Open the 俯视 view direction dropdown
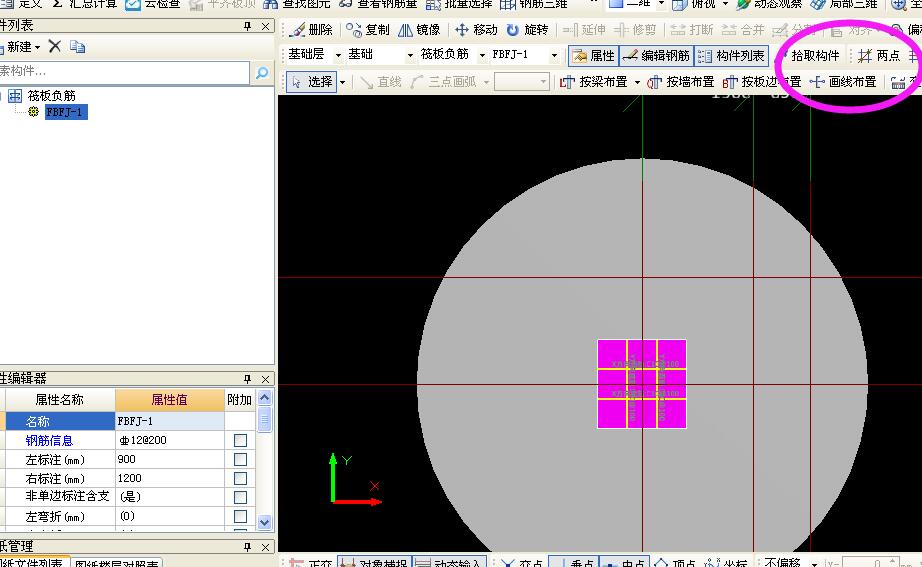Screen dimensions: 922x567 click(725, 4)
